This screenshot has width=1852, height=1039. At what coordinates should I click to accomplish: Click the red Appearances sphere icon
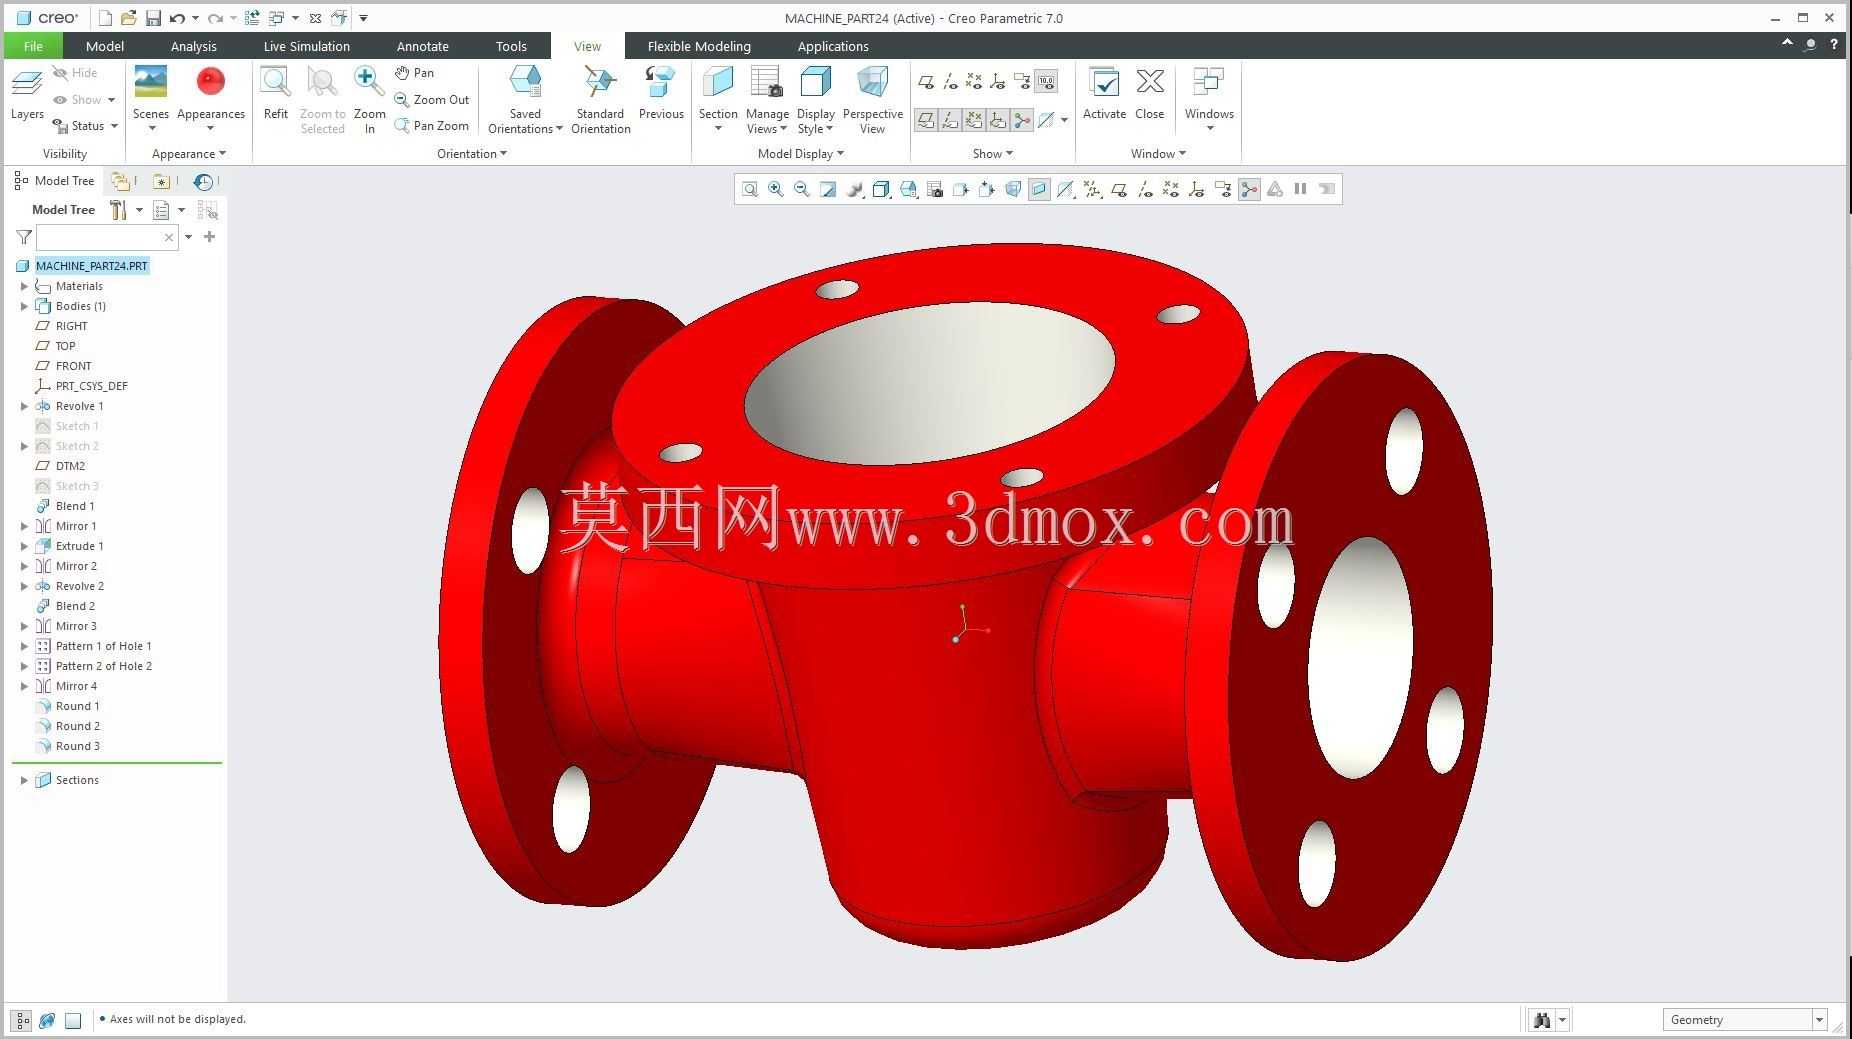tap(211, 82)
